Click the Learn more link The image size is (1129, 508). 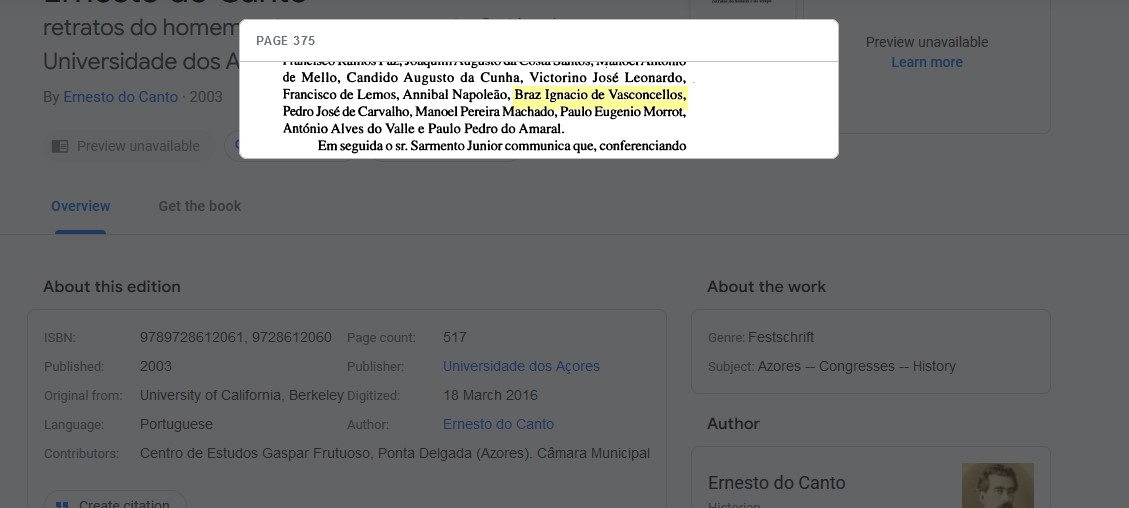[926, 62]
